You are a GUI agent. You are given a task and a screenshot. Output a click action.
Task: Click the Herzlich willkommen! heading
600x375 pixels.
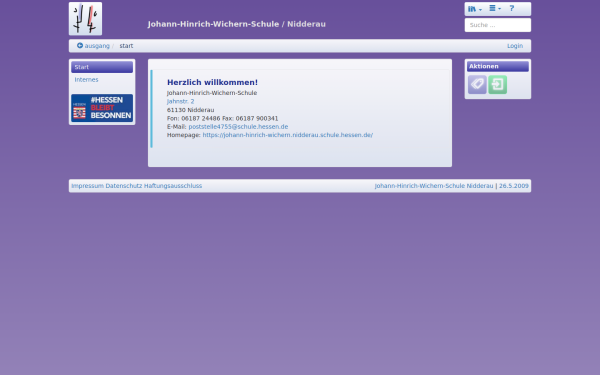tap(212, 82)
